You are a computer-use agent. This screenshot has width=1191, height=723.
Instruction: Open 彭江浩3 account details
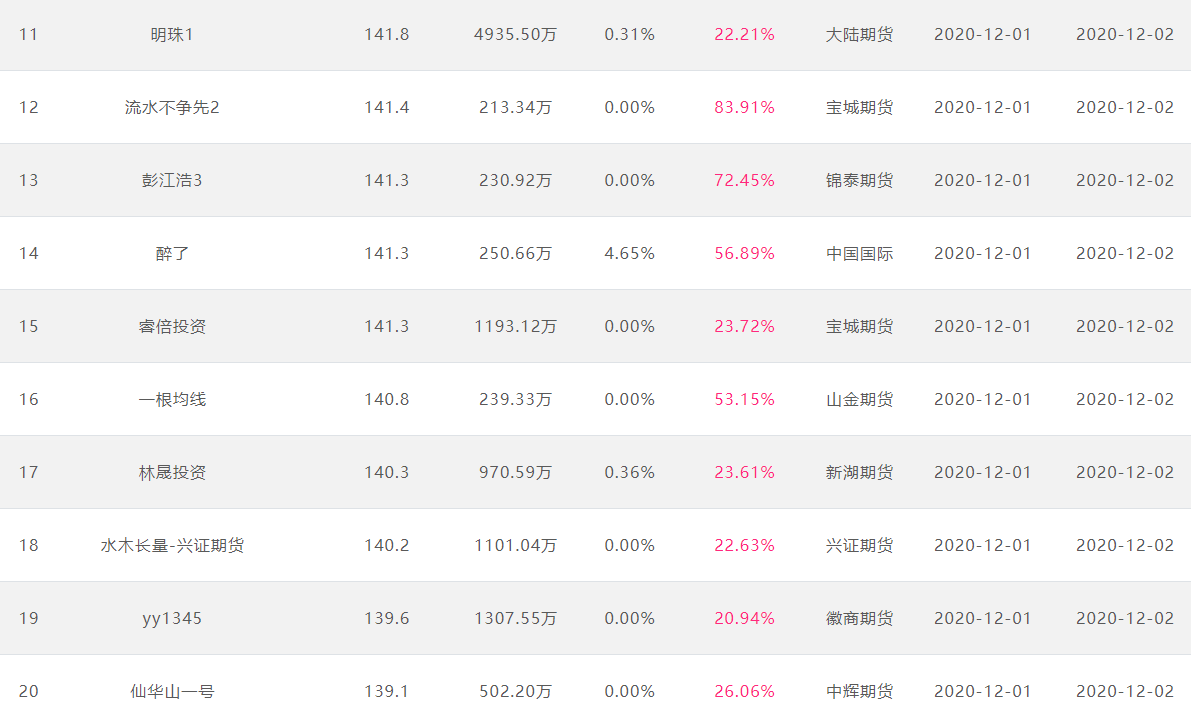(x=172, y=180)
